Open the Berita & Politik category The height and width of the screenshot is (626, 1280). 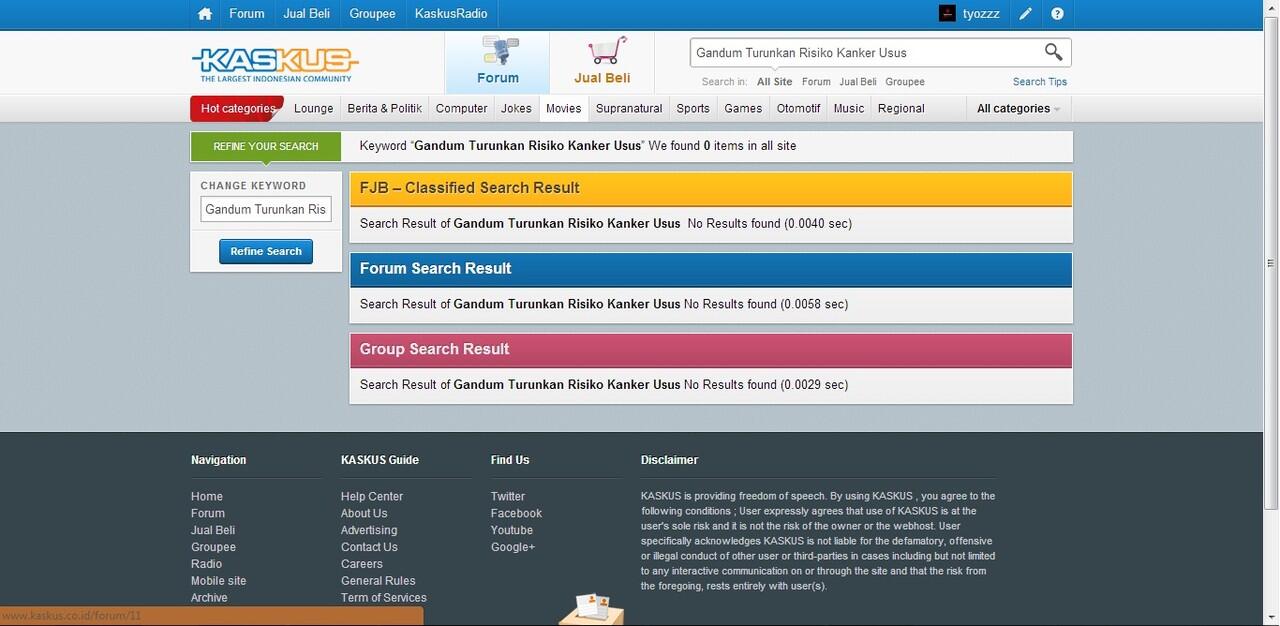coord(385,108)
